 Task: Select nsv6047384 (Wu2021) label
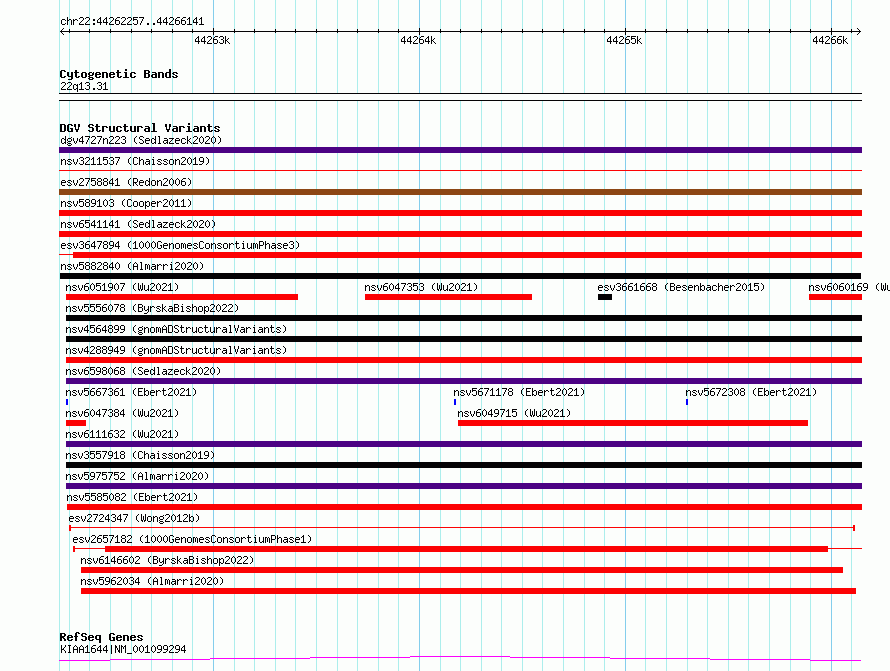122,413
